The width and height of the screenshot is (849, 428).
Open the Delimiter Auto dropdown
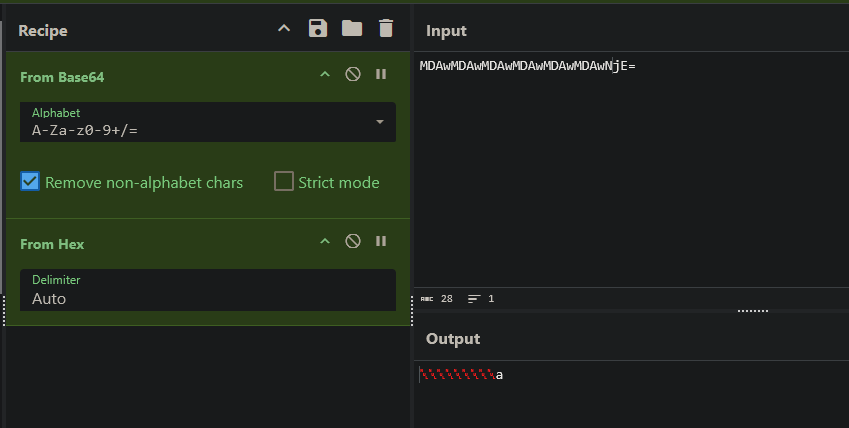(208, 290)
